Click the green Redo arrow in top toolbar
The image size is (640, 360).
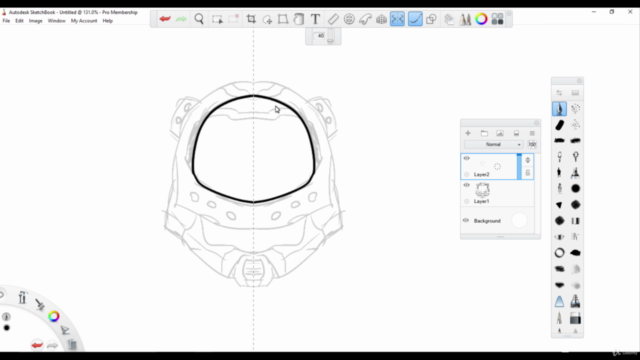(181, 19)
